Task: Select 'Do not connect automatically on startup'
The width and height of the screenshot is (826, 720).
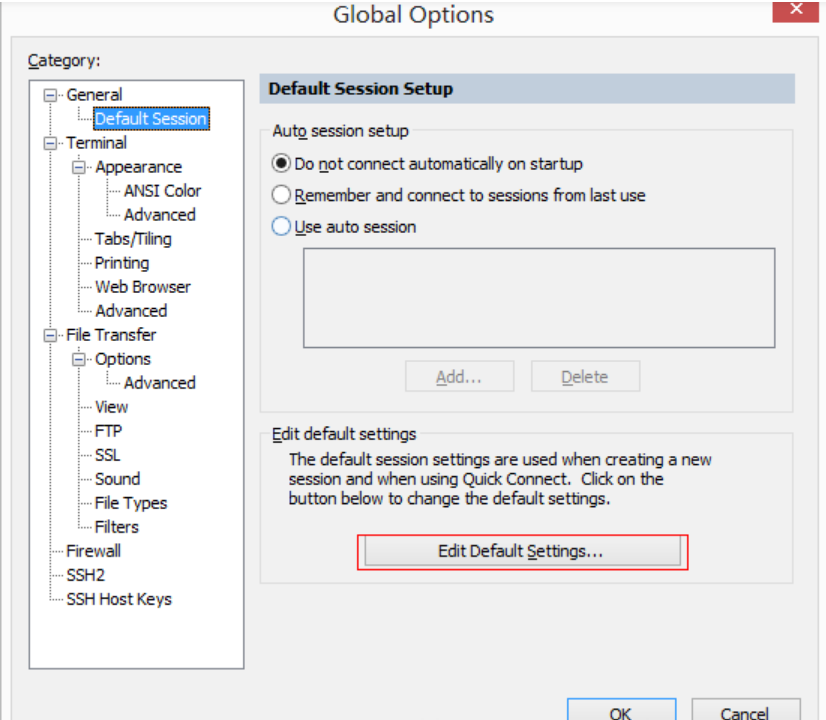Action: tap(282, 163)
